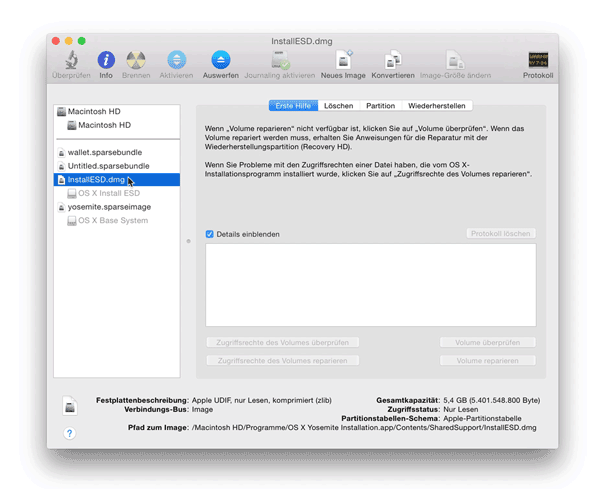600x489 pixels.
Task: Uncheck the Details einblenden checkbox
Action: pyautogui.click(x=210, y=234)
